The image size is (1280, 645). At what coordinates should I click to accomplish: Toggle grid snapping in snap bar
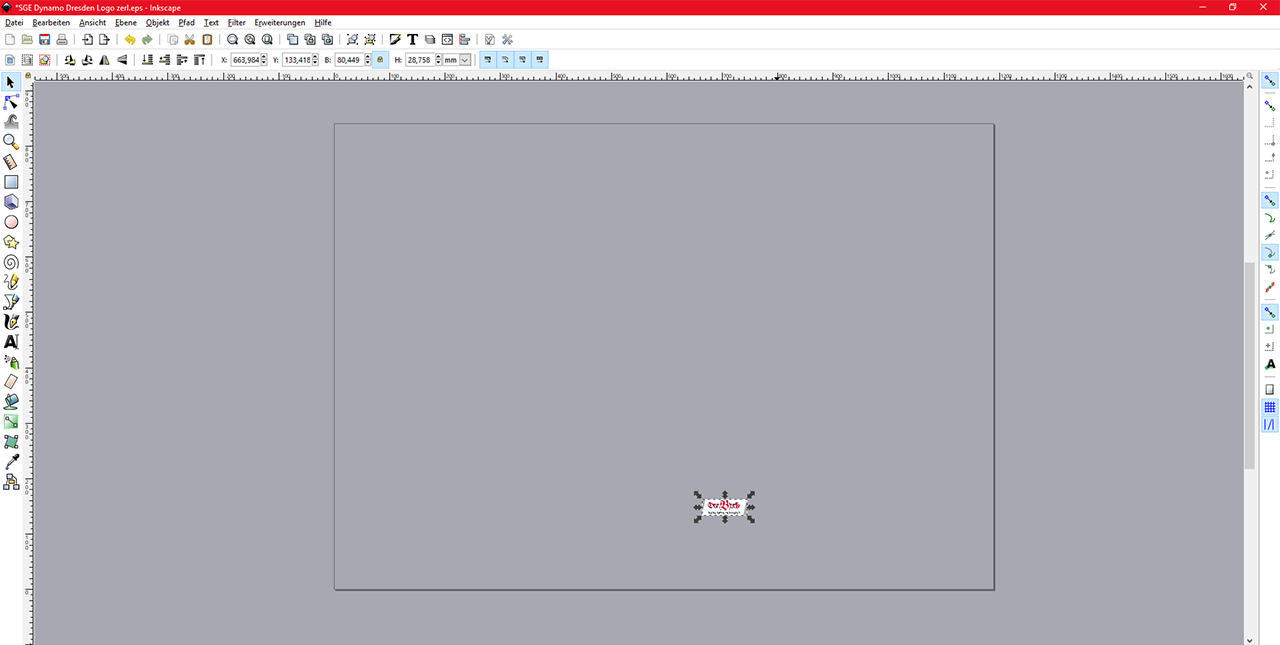[x=1270, y=407]
